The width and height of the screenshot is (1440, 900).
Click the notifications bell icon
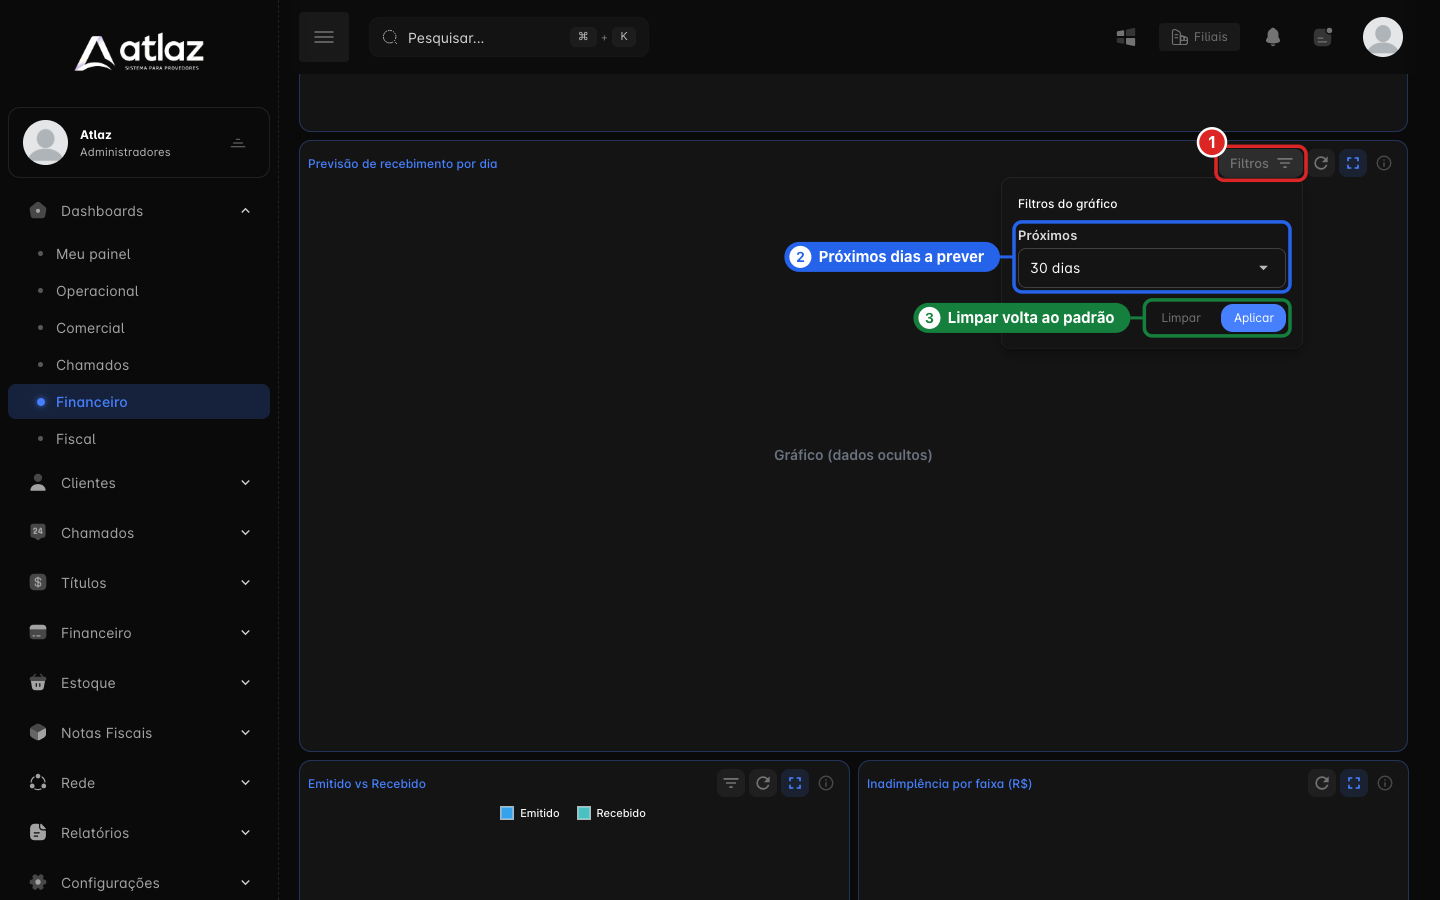(x=1273, y=37)
